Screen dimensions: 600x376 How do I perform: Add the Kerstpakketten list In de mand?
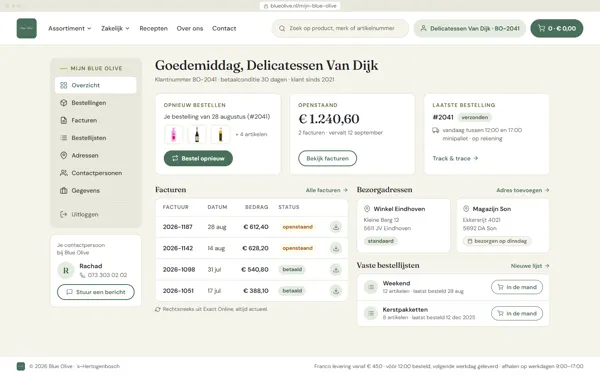click(517, 313)
